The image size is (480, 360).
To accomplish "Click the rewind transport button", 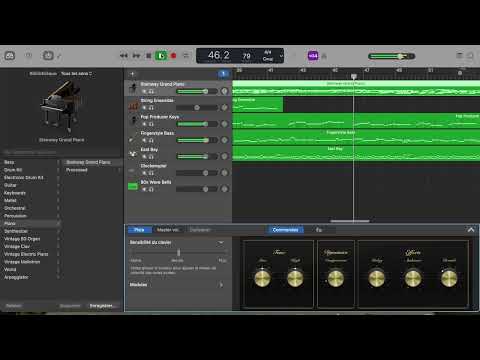I will coord(124,56).
